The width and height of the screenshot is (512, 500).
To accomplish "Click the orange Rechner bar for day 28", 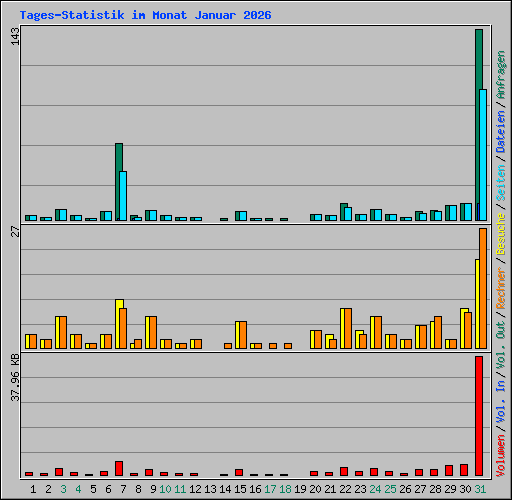I will (x=438, y=333).
